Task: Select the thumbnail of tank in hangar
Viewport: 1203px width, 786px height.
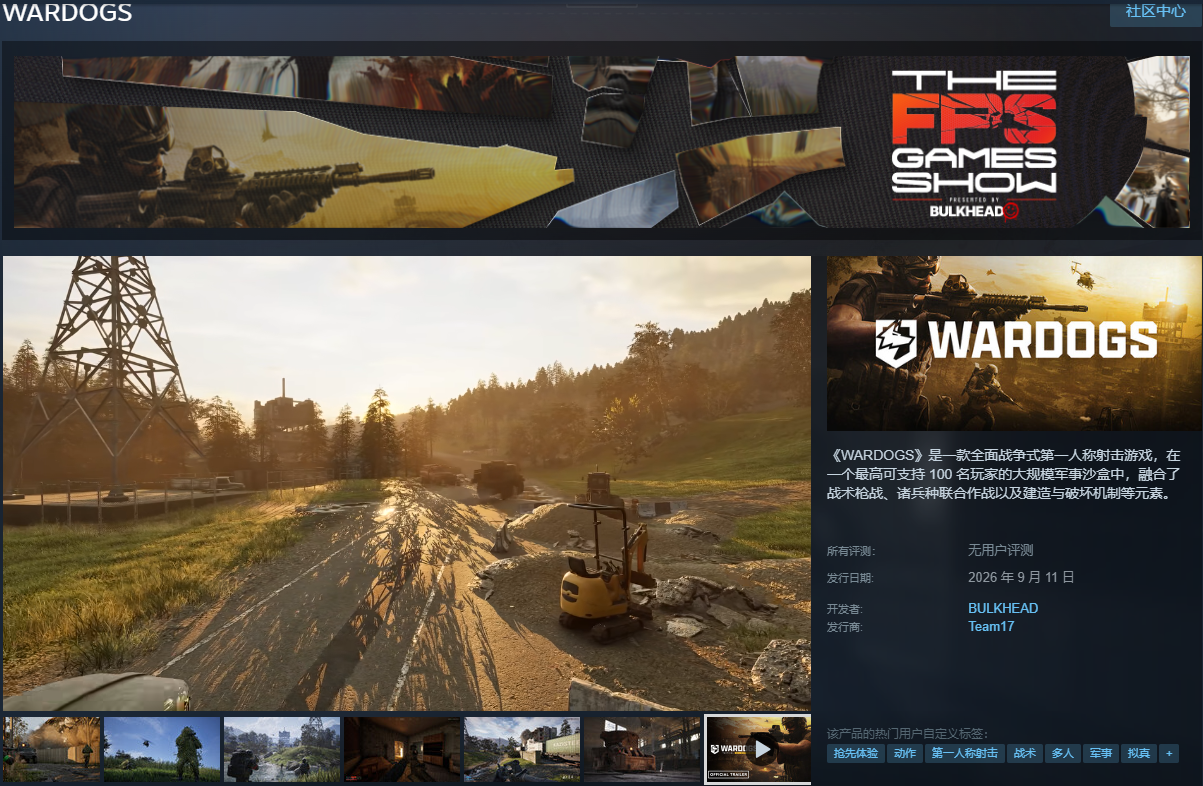Action: coord(642,749)
